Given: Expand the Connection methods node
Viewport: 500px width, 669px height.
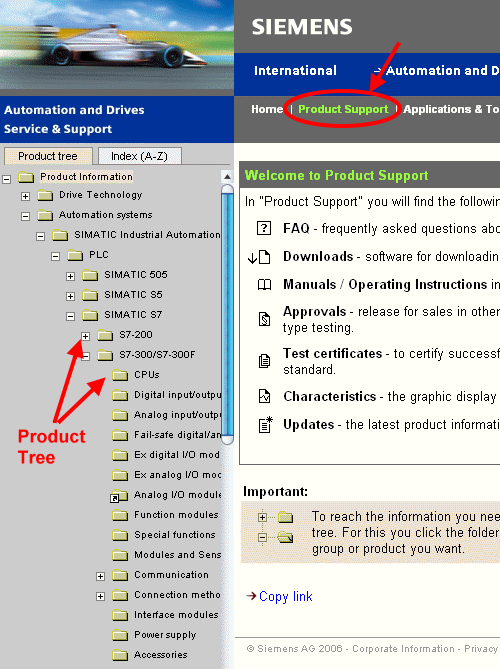Looking at the screenshot, I should [x=100, y=596].
